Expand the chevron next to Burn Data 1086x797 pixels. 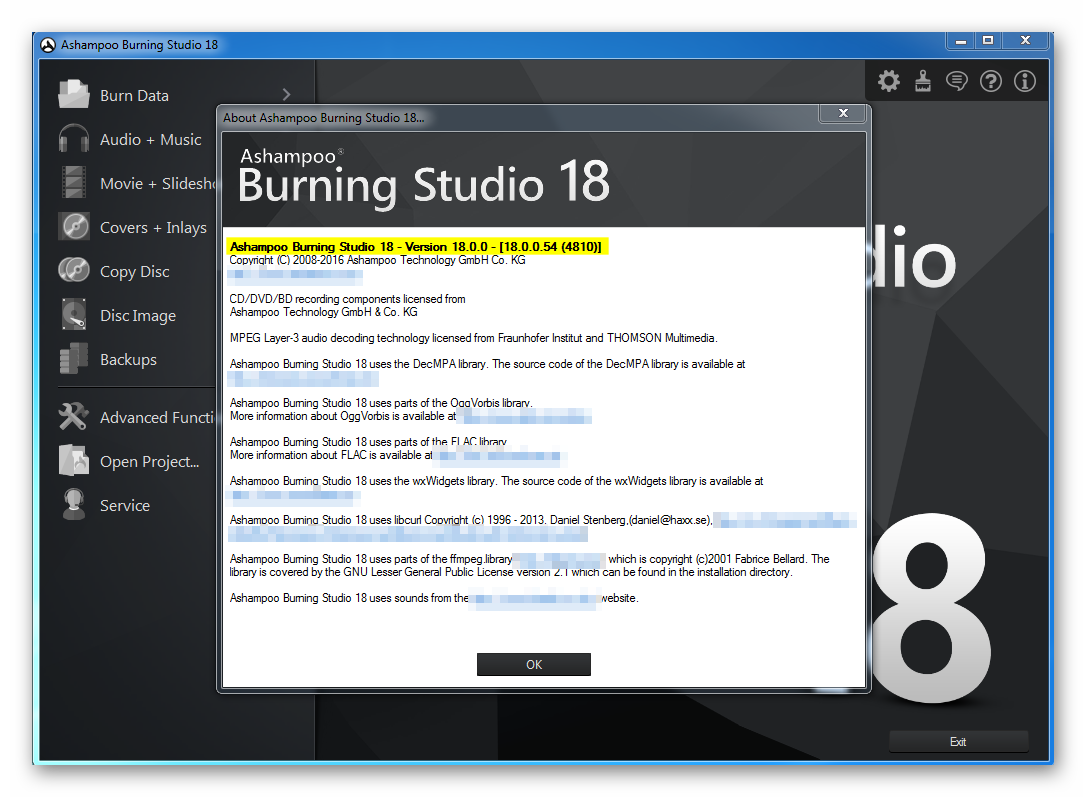(287, 95)
